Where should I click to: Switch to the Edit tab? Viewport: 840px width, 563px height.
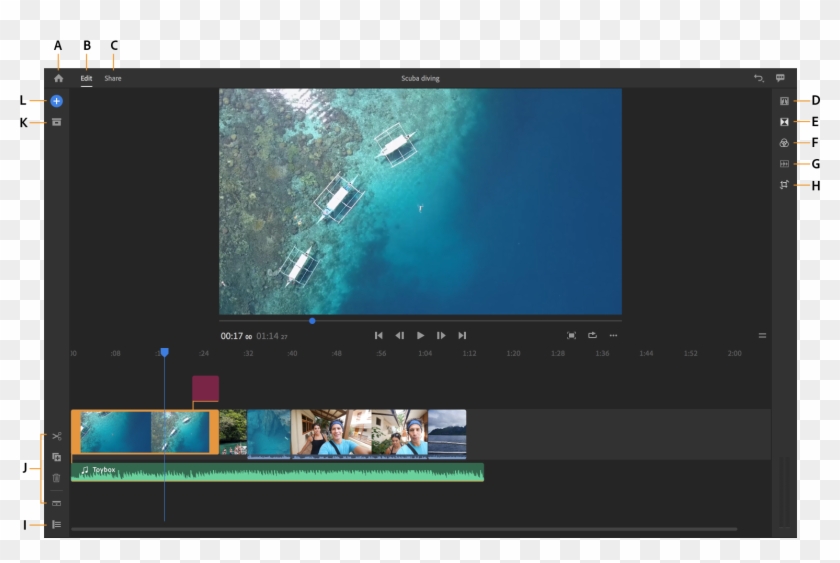86,78
